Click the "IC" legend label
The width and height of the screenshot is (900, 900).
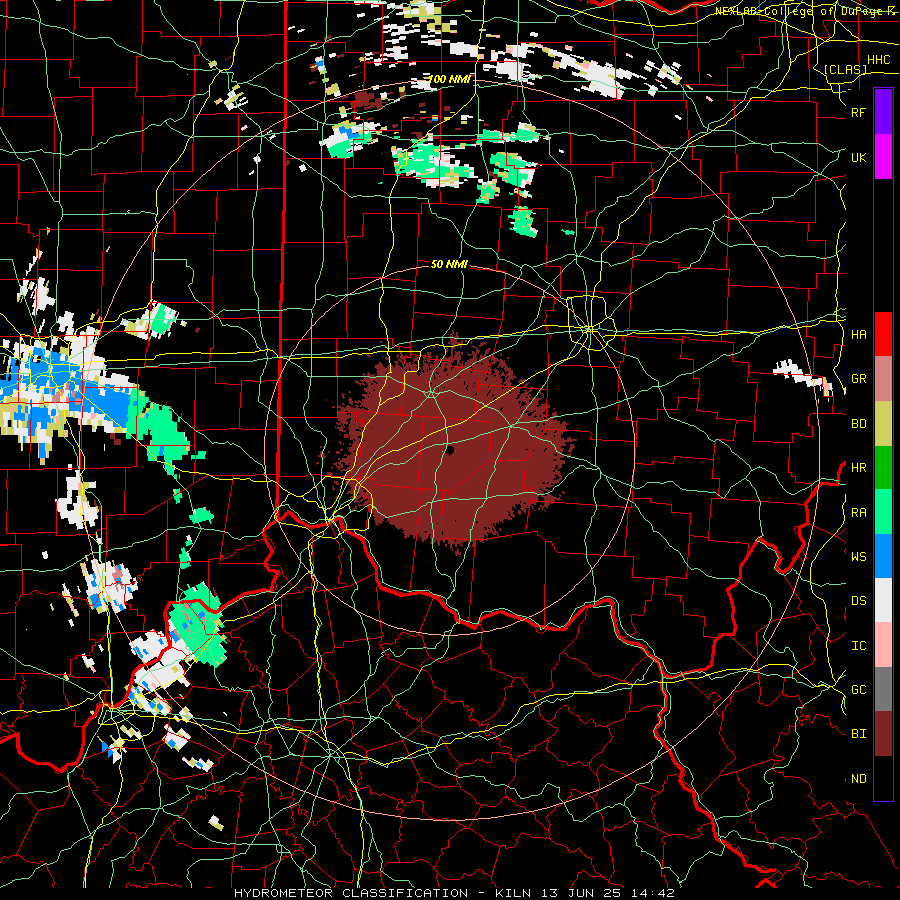[858, 645]
